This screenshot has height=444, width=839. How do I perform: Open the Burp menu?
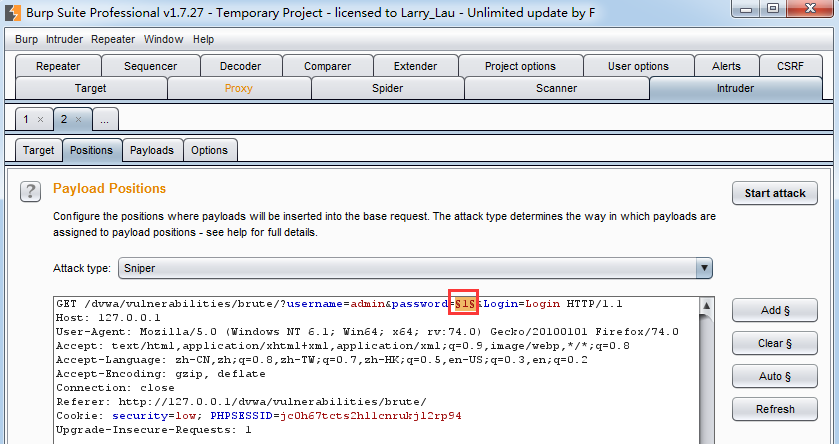pos(26,39)
